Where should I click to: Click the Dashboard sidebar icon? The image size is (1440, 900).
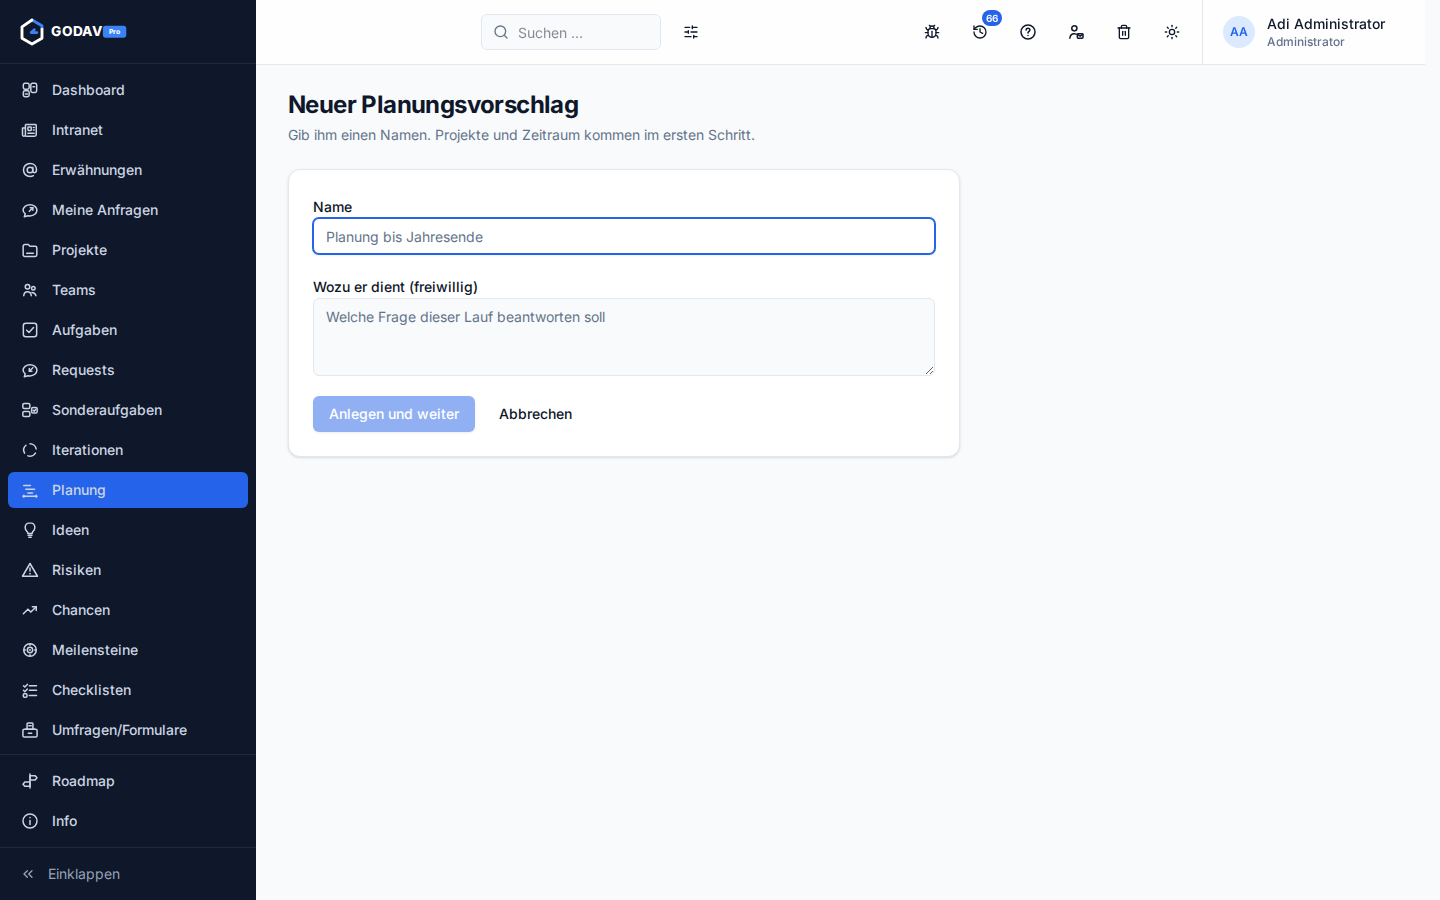[x=30, y=90]
